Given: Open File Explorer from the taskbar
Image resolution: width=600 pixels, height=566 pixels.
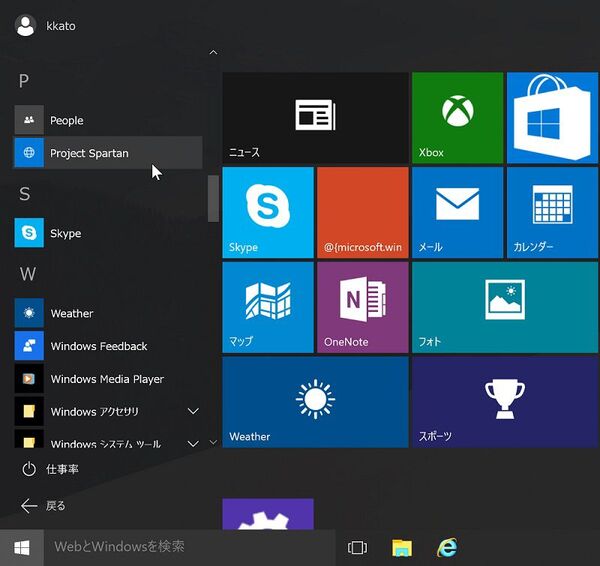Looking at the screenshot, I should click(402, 548).
